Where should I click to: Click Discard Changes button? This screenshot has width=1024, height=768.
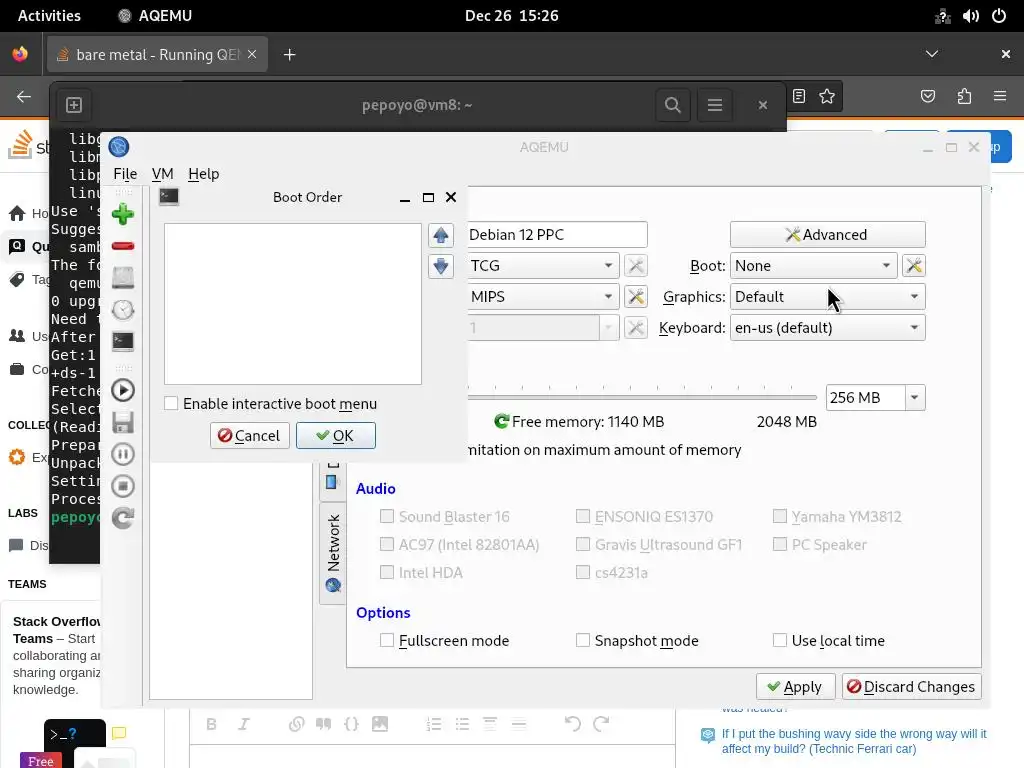(912, 687)
